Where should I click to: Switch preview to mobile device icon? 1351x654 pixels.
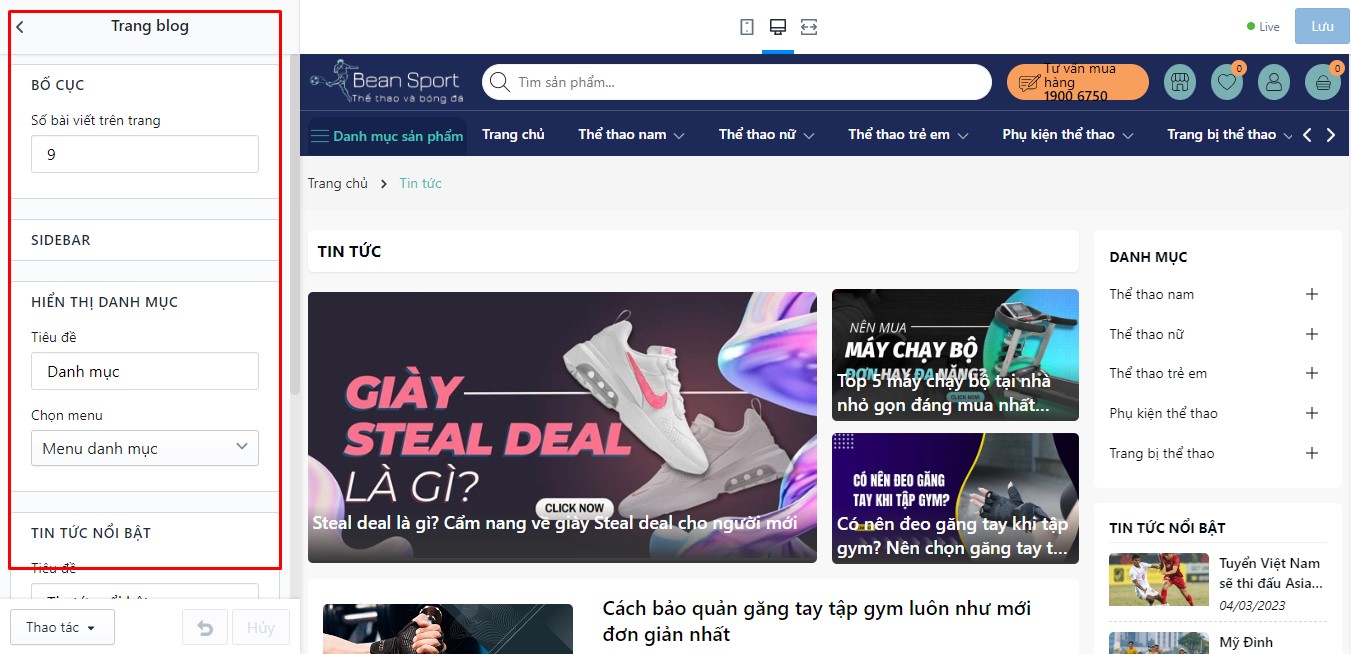[x=747, y=27]
